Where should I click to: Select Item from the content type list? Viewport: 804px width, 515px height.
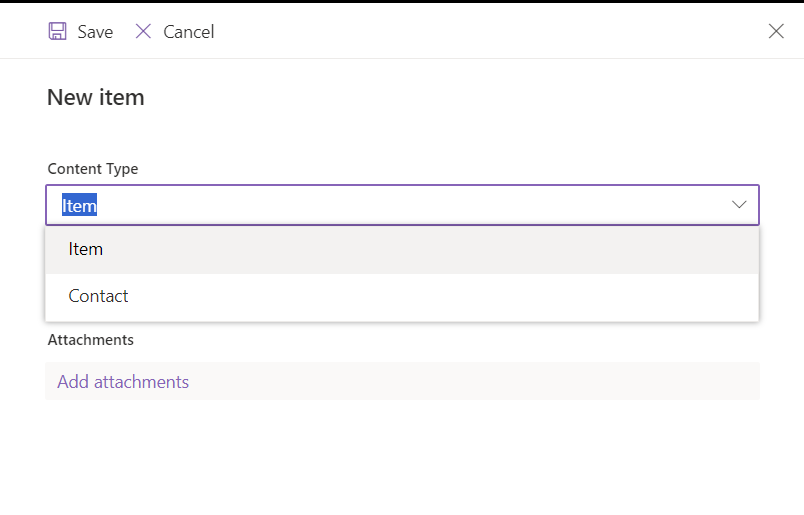click(402, 250)
